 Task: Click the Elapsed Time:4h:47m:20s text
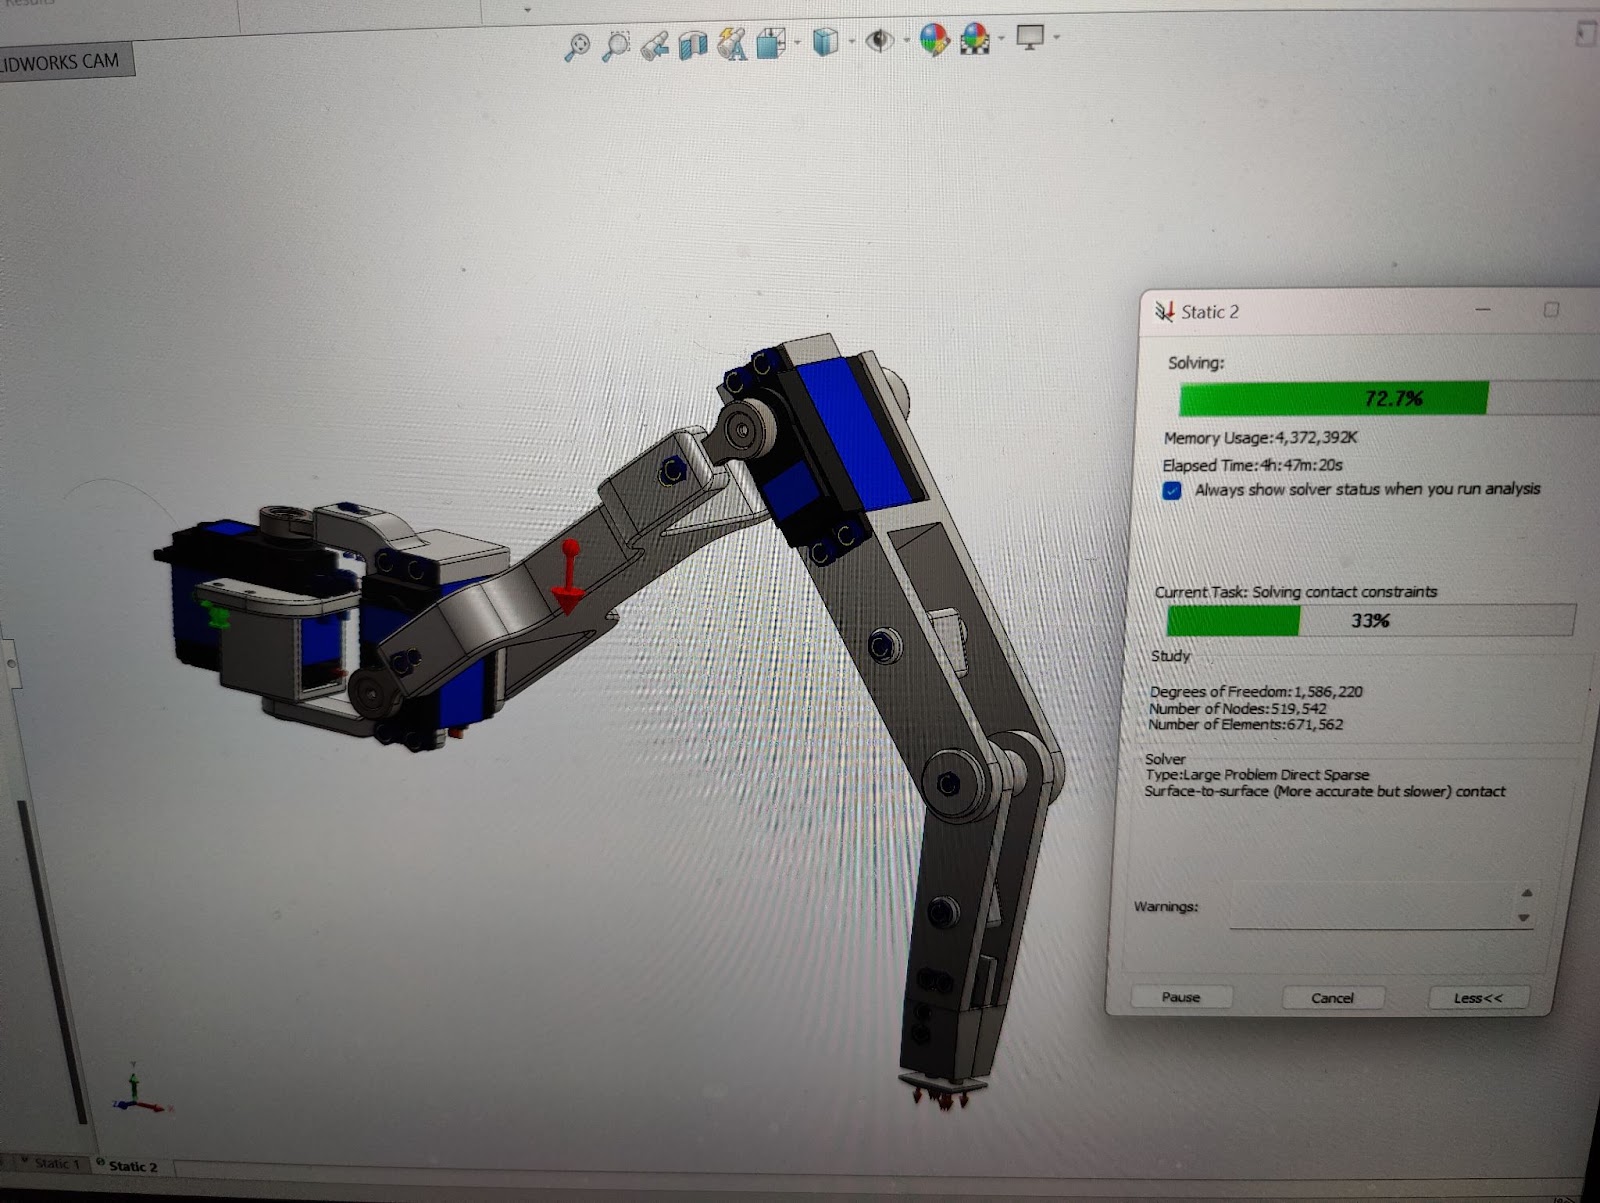[x=1252, y=465]
